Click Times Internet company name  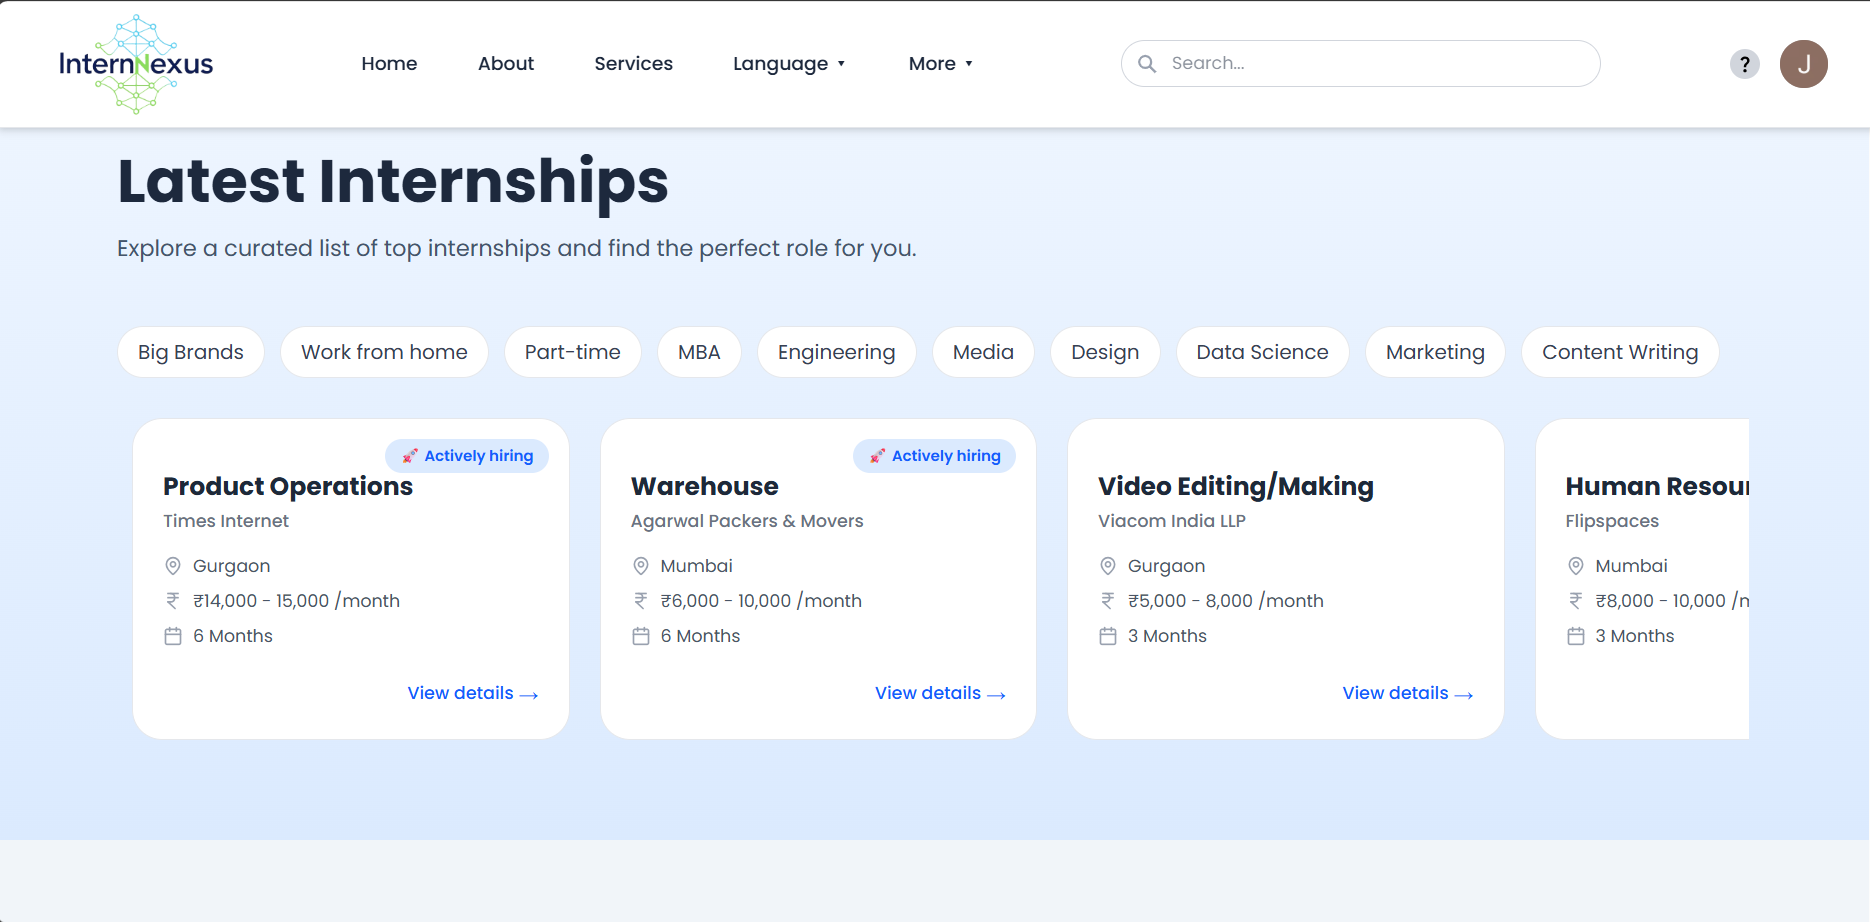tap(226, 521)
